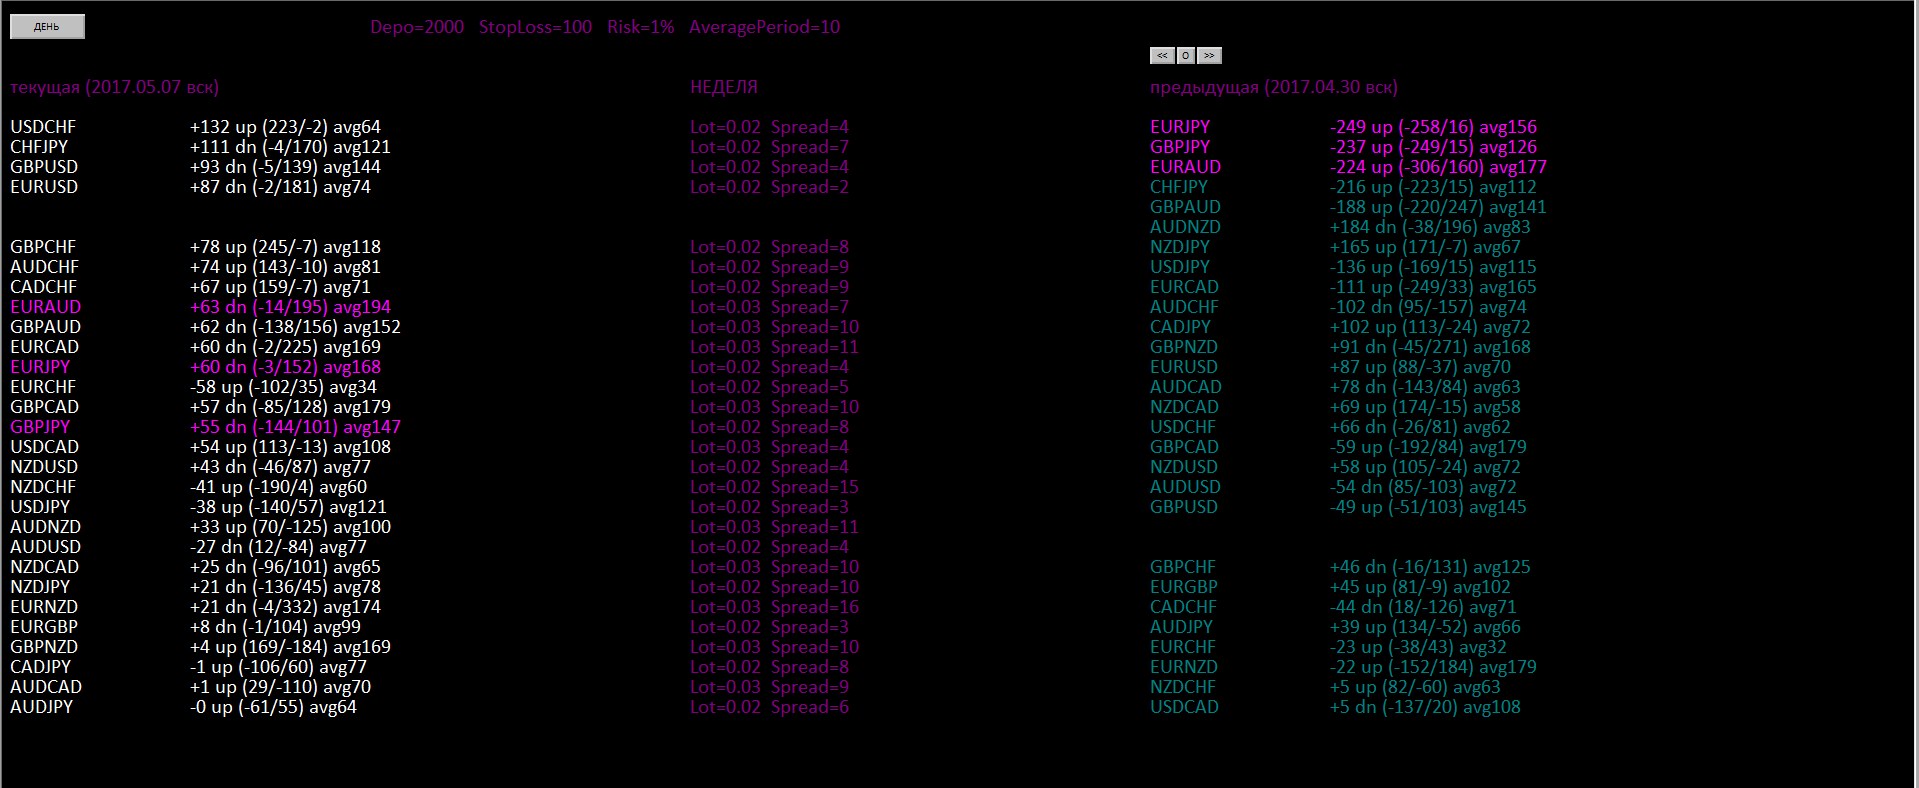Go to the previous period with <<
This screenshot has width=1919, height=788.
point(1162,56)
